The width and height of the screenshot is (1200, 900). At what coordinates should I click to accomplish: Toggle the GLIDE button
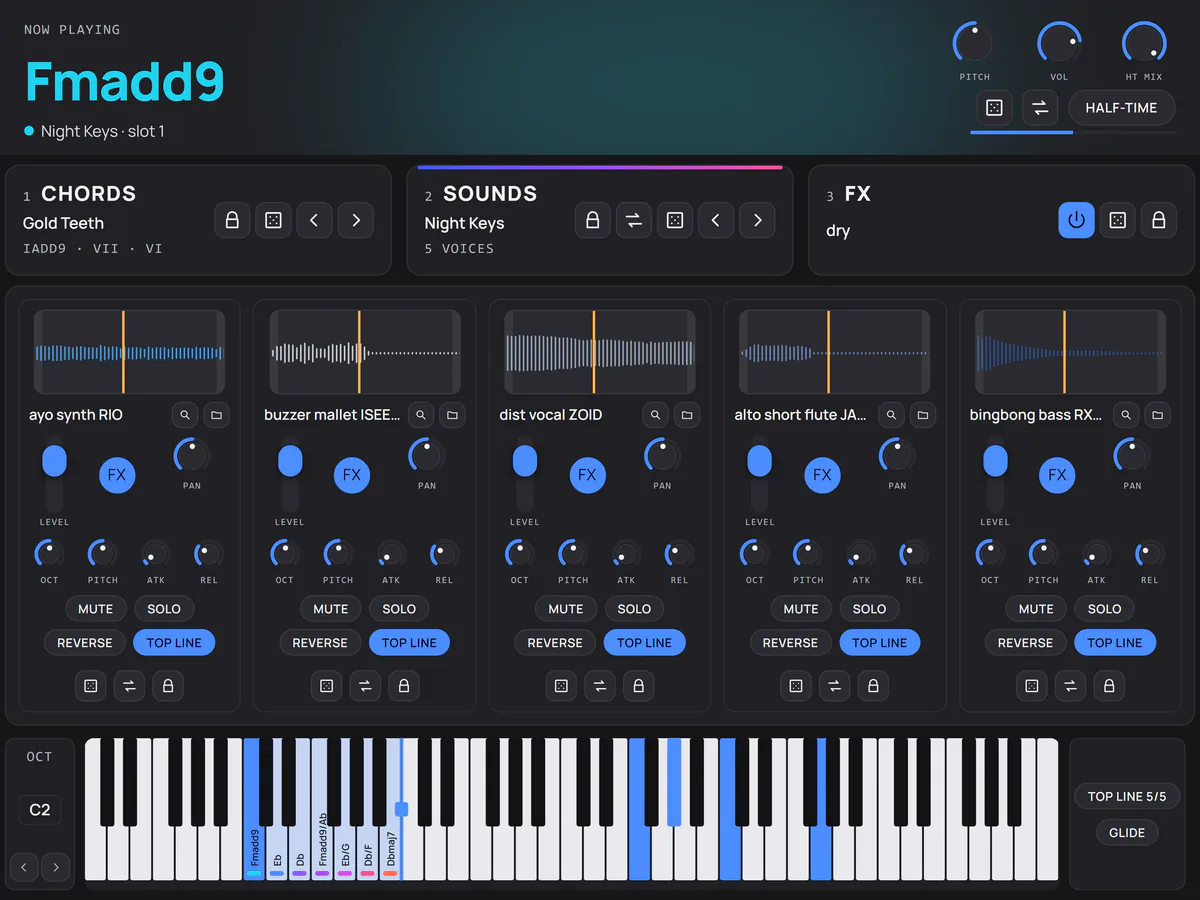tap(1127, 832)
